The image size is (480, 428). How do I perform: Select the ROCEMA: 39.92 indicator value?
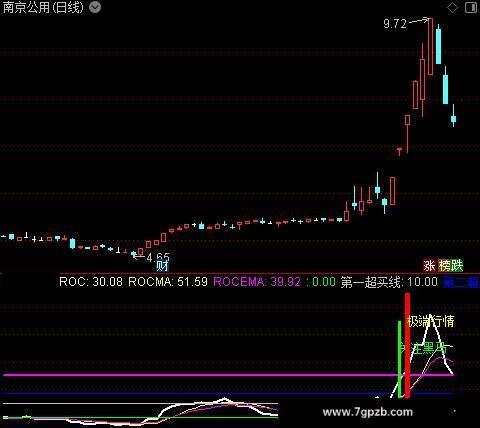click(257, 282)
